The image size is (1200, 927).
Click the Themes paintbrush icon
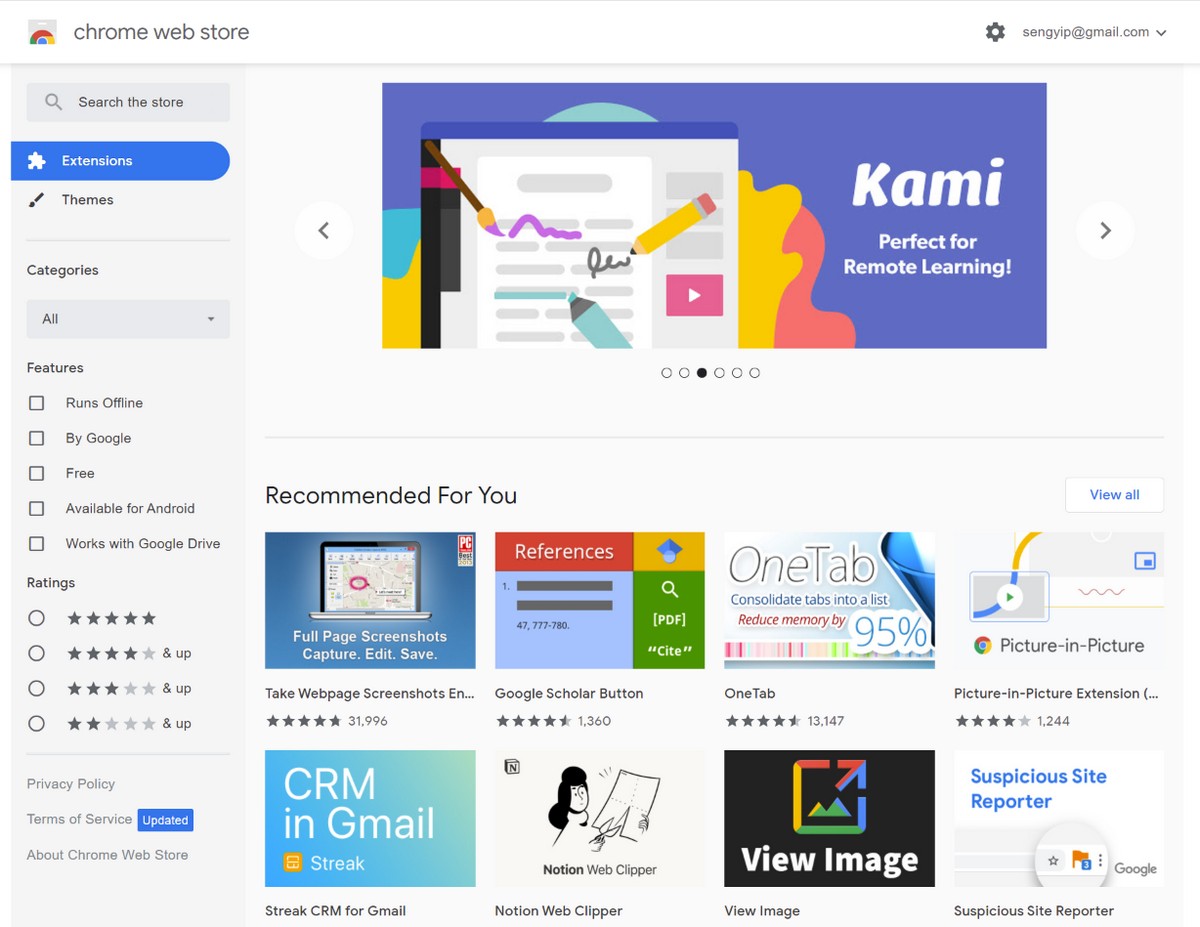tap(37, 200)
